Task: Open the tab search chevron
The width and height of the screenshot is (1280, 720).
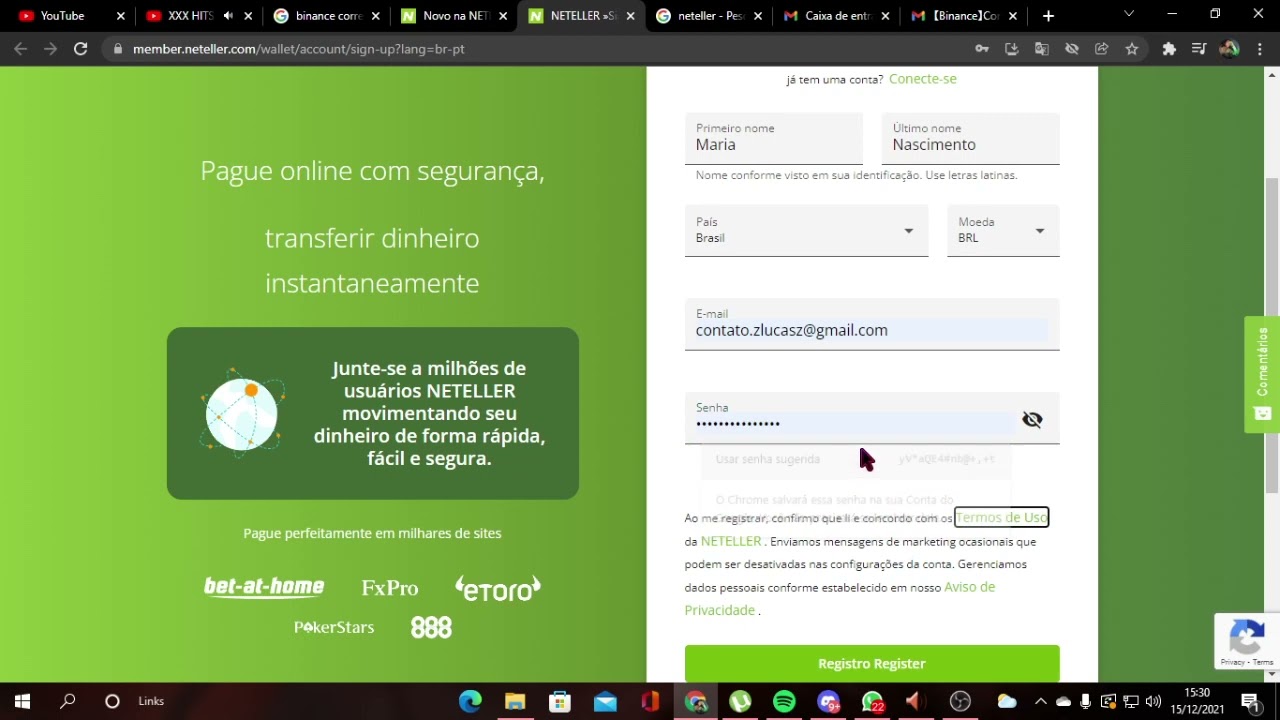Action: (1129, 15)
